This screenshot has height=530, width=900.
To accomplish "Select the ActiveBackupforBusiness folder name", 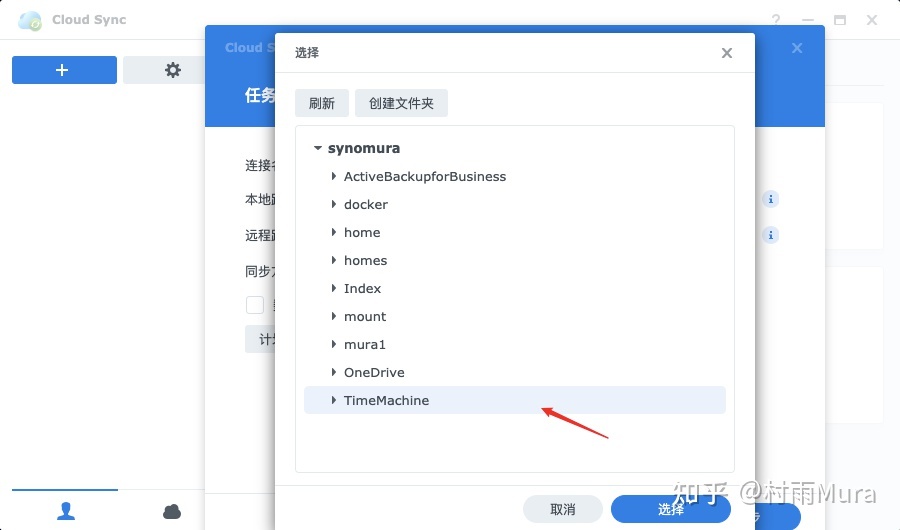I will point(425,176).
